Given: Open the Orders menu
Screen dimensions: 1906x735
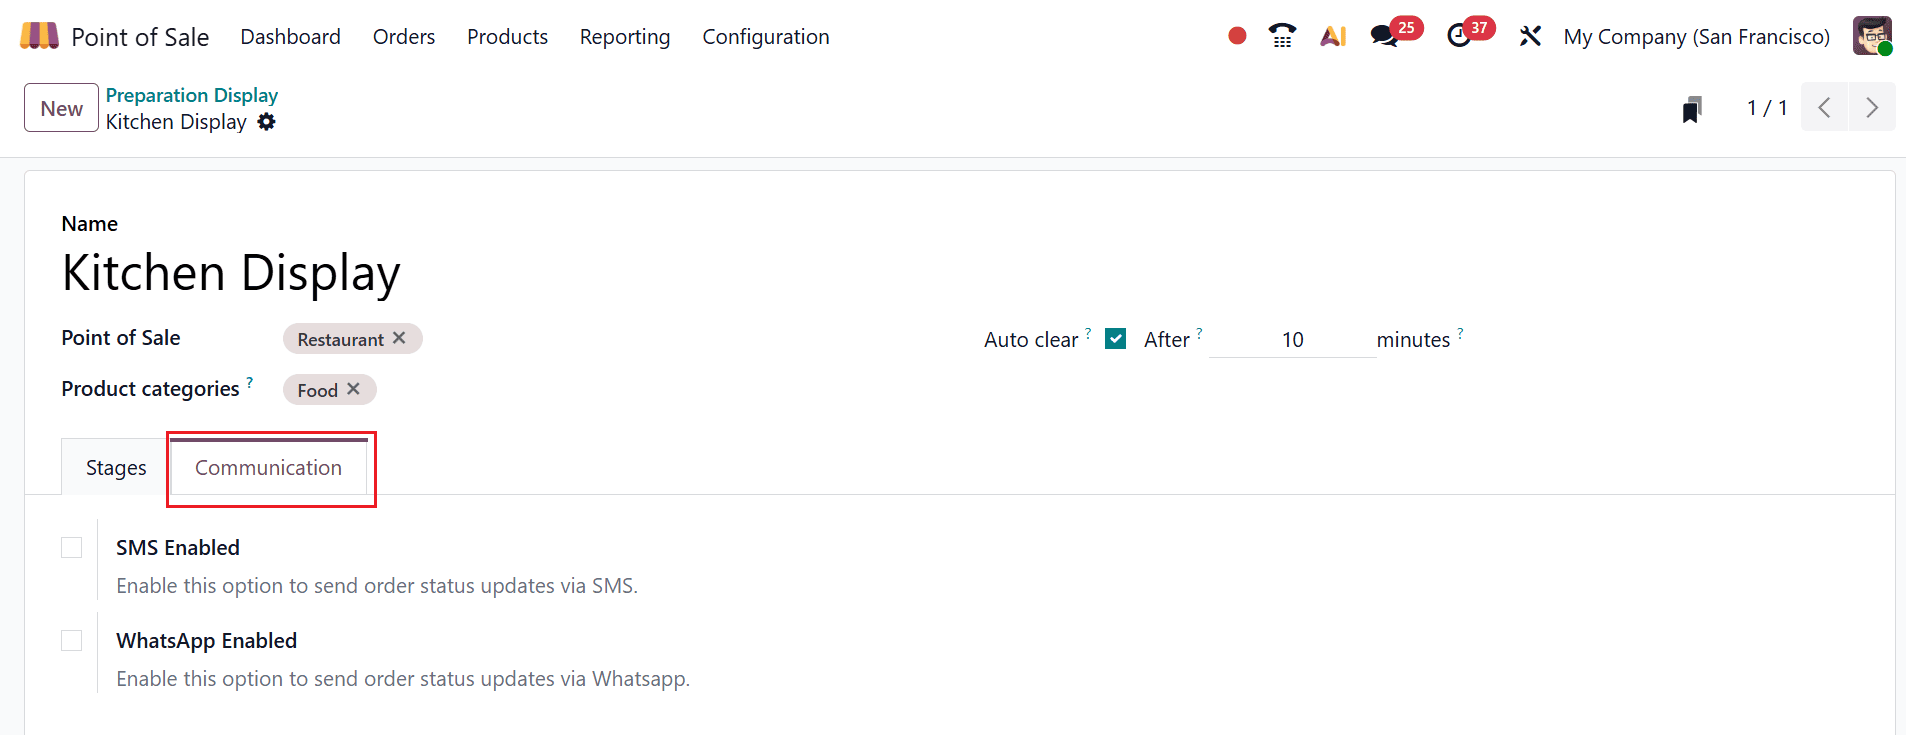Looking at the screenshot, I should 404,37.
